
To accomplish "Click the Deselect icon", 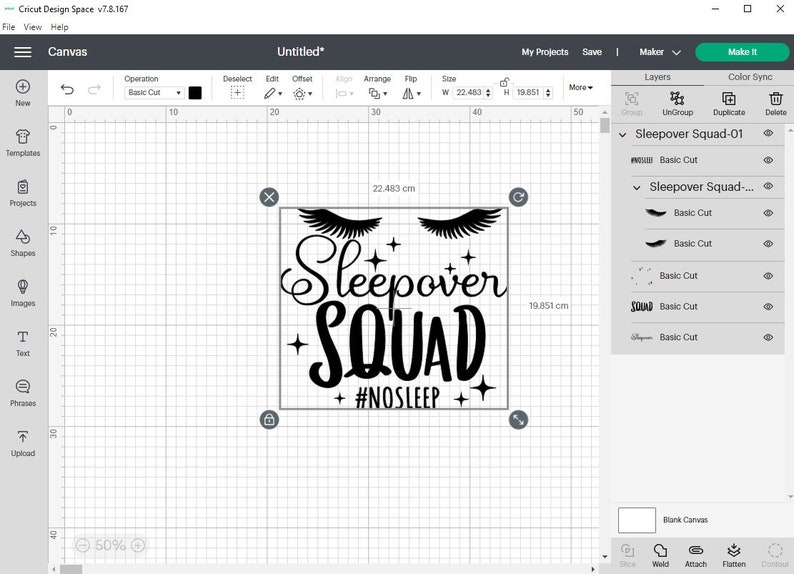I will [237, 93].
